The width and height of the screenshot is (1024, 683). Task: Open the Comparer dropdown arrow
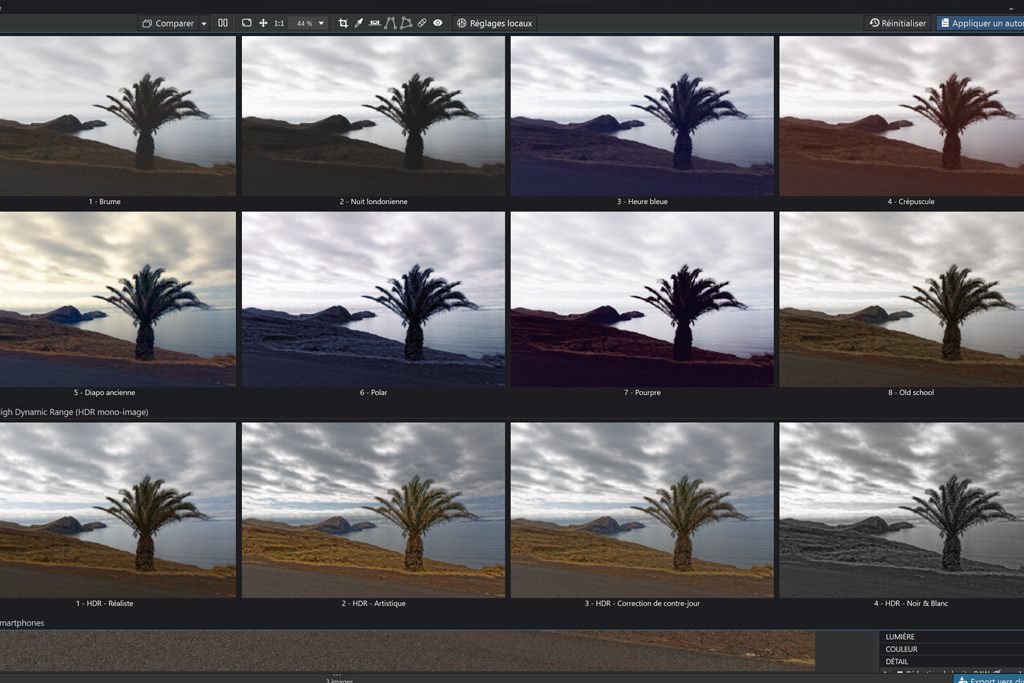point(204,23)
